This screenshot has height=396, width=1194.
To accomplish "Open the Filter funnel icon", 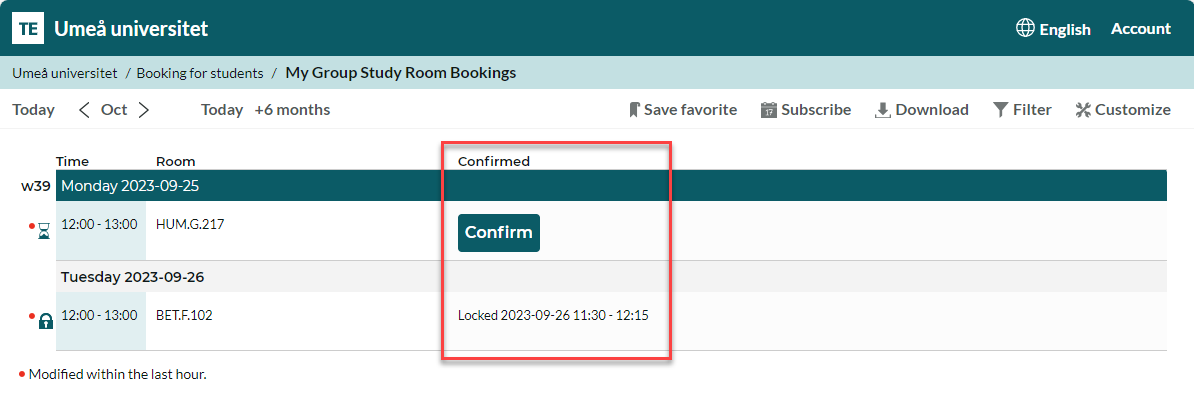I will [1001, 110].
